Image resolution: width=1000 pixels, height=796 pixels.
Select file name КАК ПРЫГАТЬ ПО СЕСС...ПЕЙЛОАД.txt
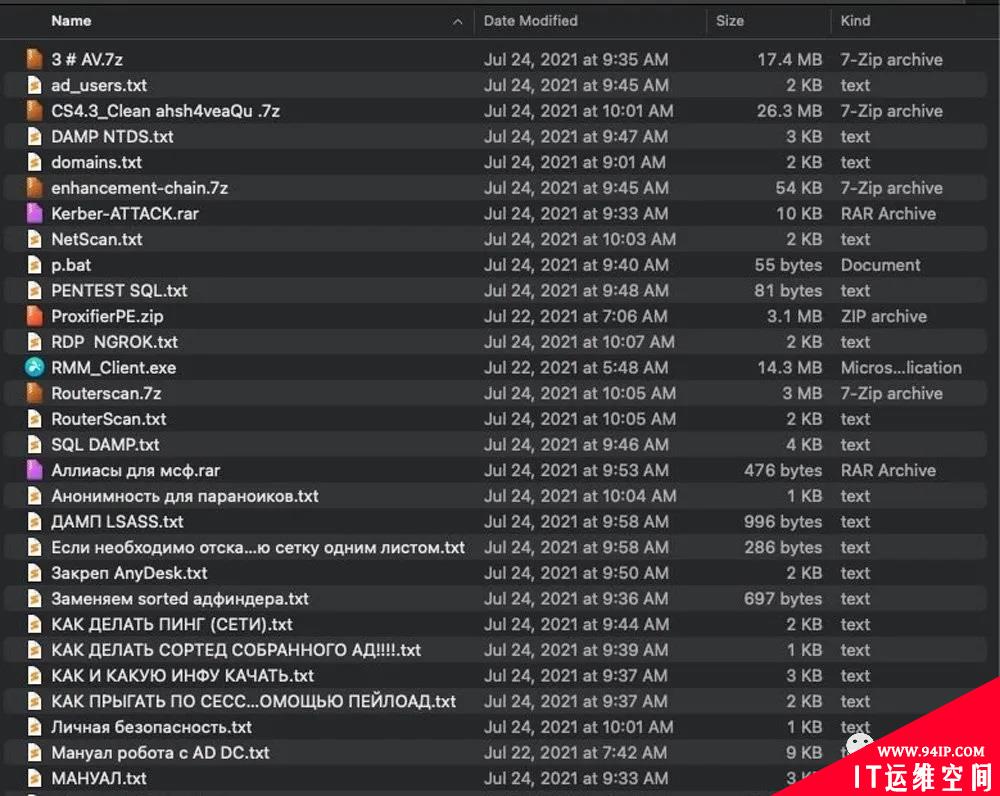(x=254, y=702)
